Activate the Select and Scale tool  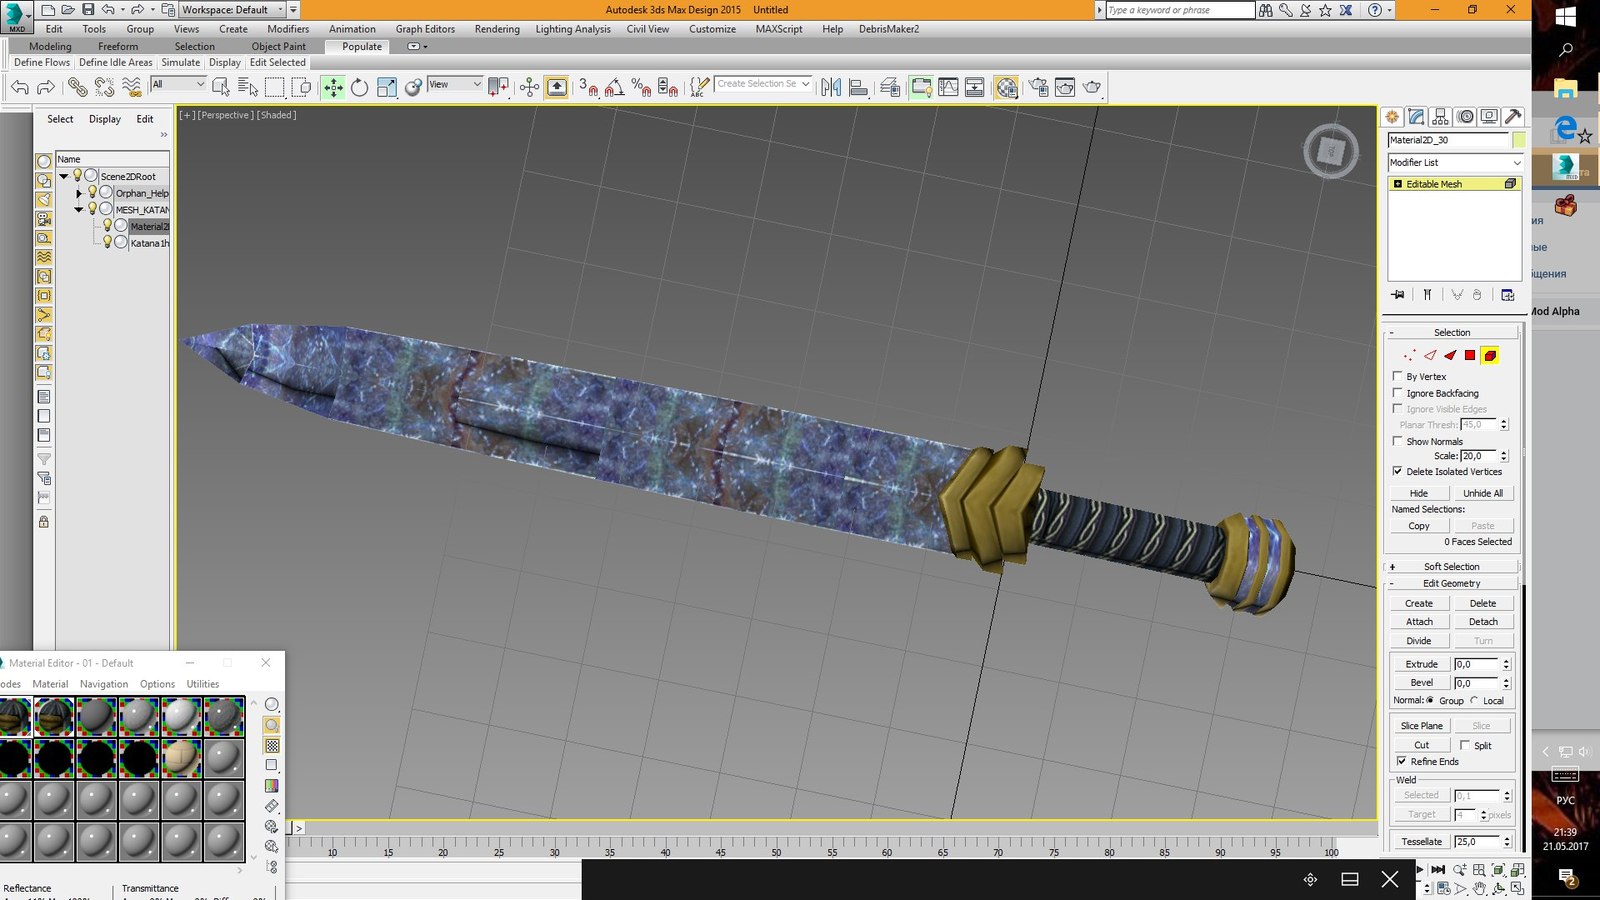[386, 88]
